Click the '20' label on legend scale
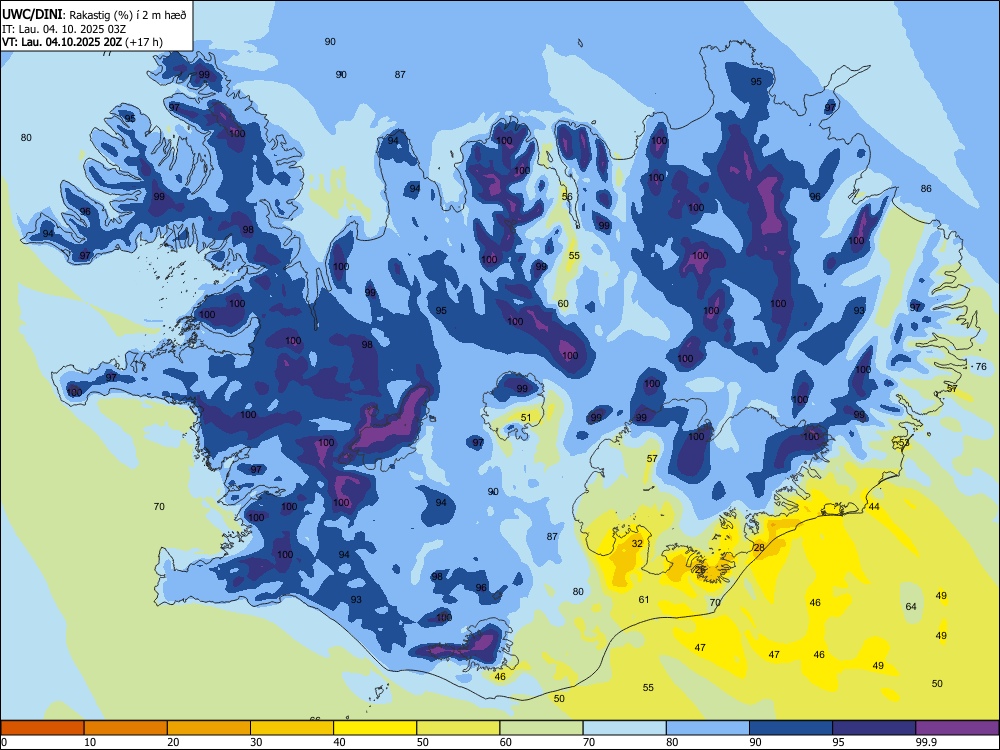 173,742
